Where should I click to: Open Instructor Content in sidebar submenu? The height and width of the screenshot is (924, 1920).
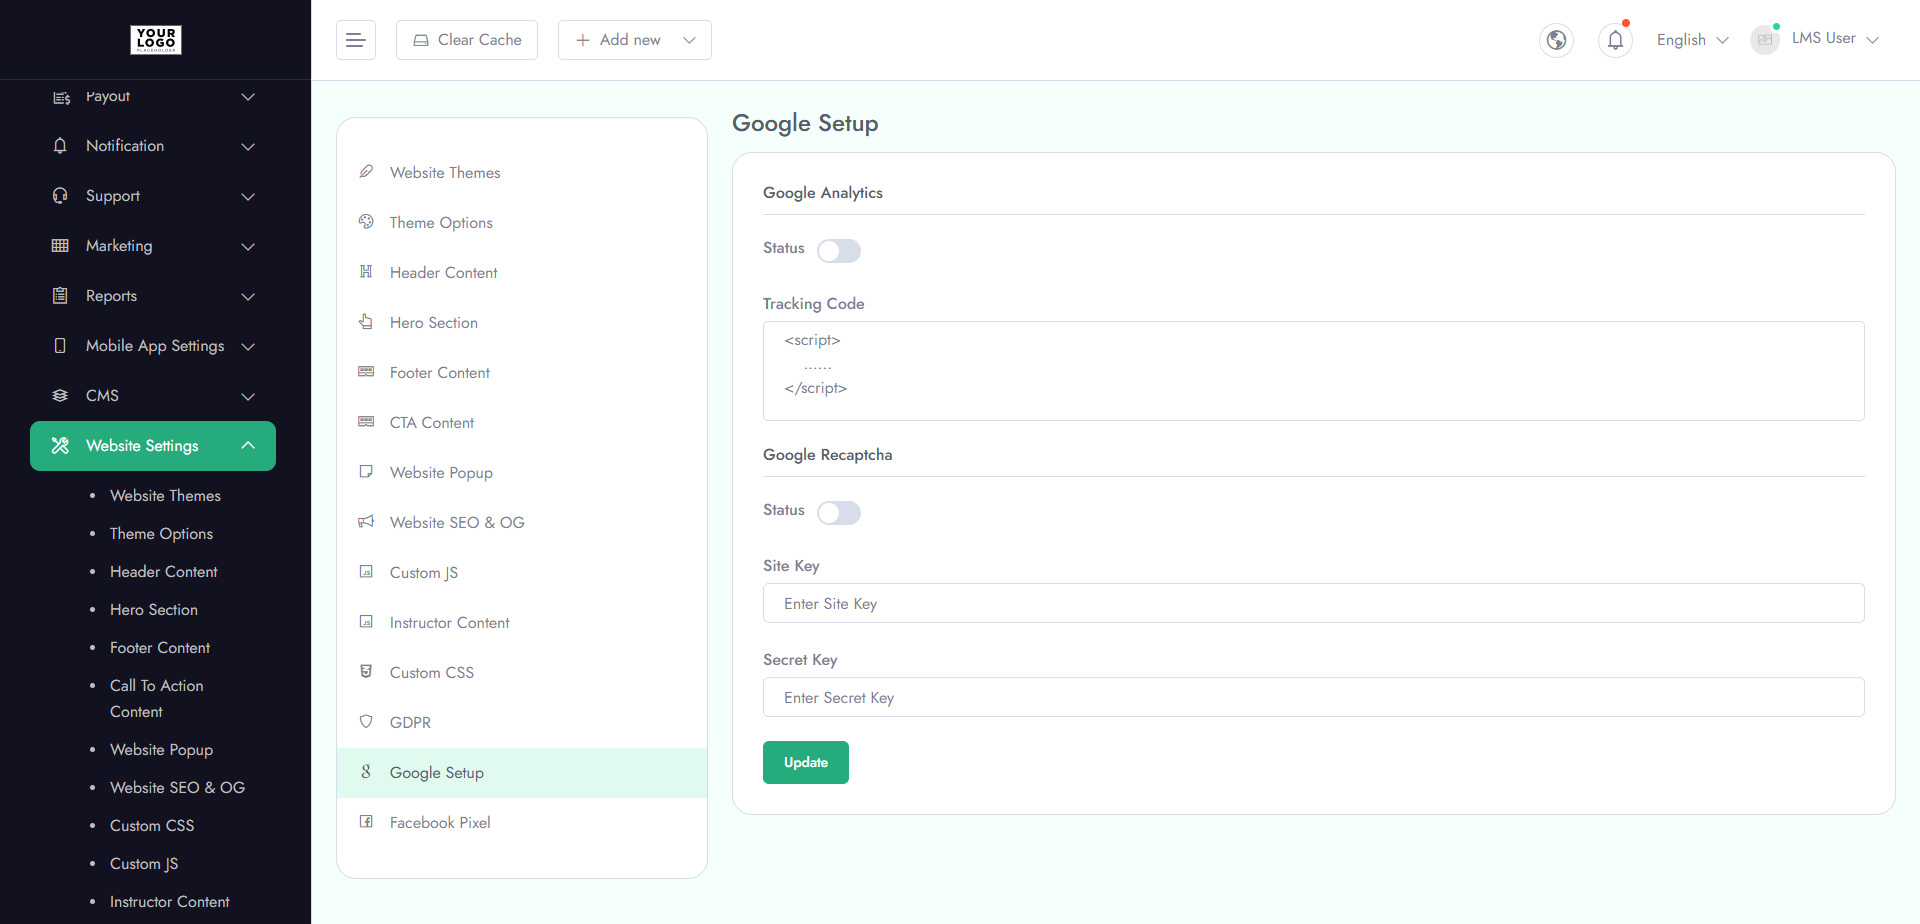[x=170, y=902]
